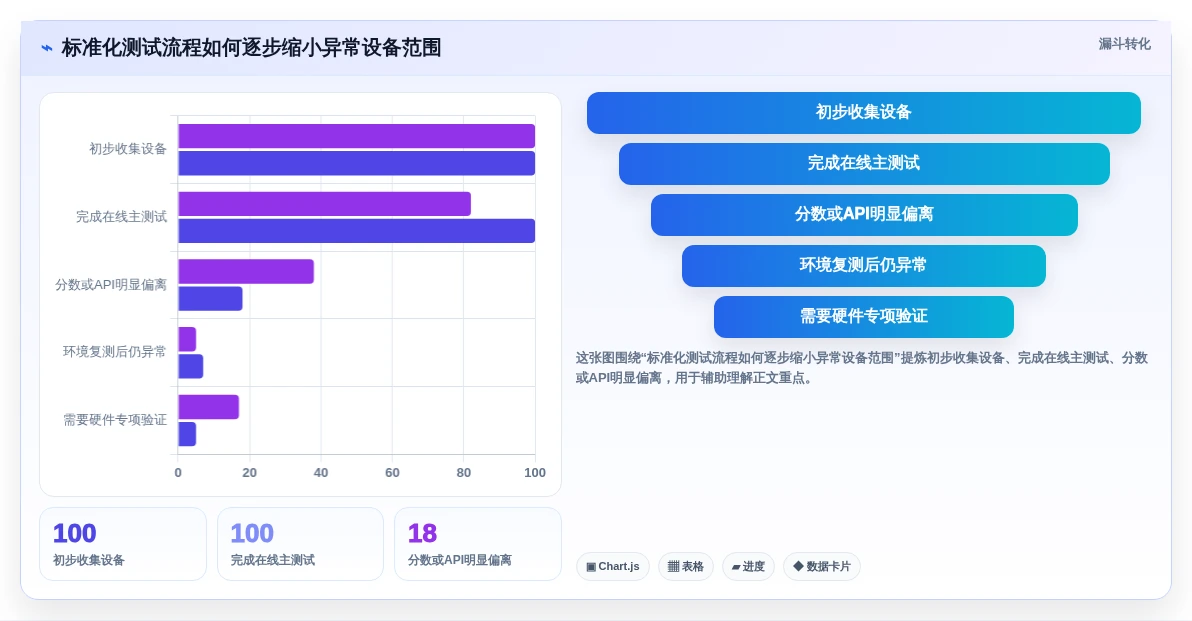Click the blue bar for 完成在线主测试
Screen dimensions: 1192x621
(x=357, y=231)
